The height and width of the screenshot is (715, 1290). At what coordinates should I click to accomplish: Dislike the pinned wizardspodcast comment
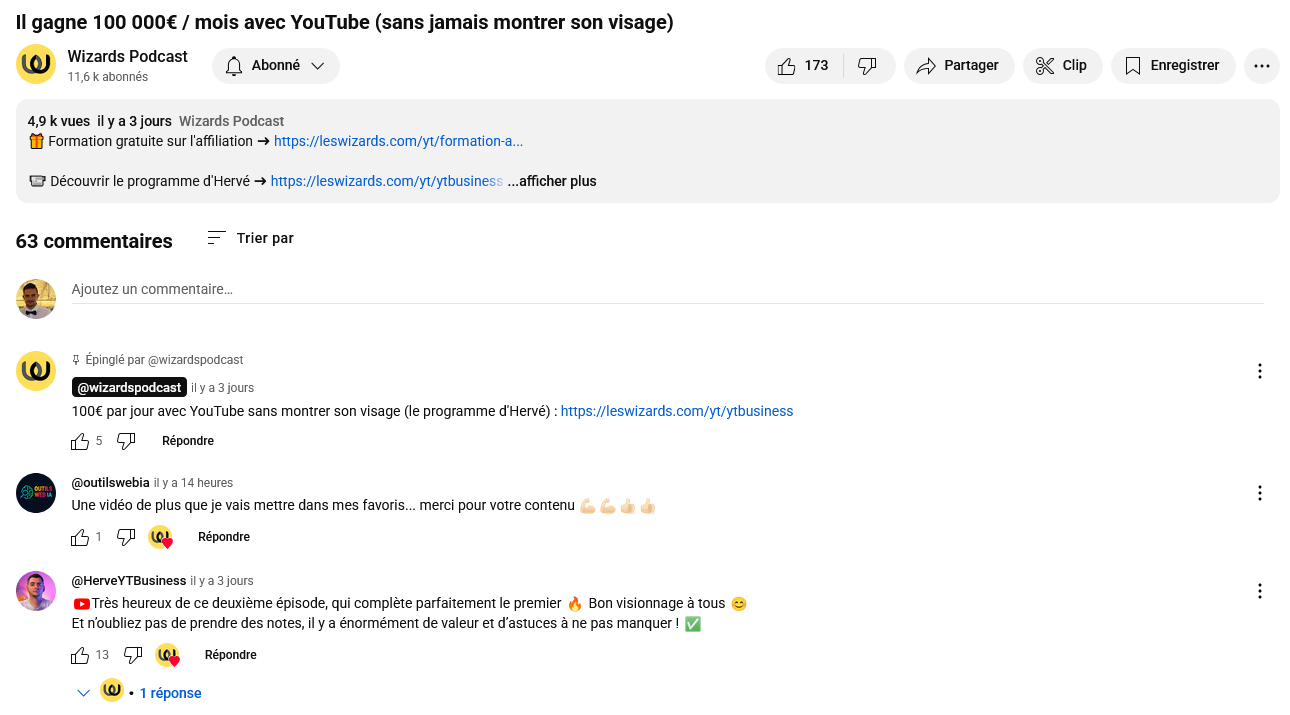click(x=126, y=441)
